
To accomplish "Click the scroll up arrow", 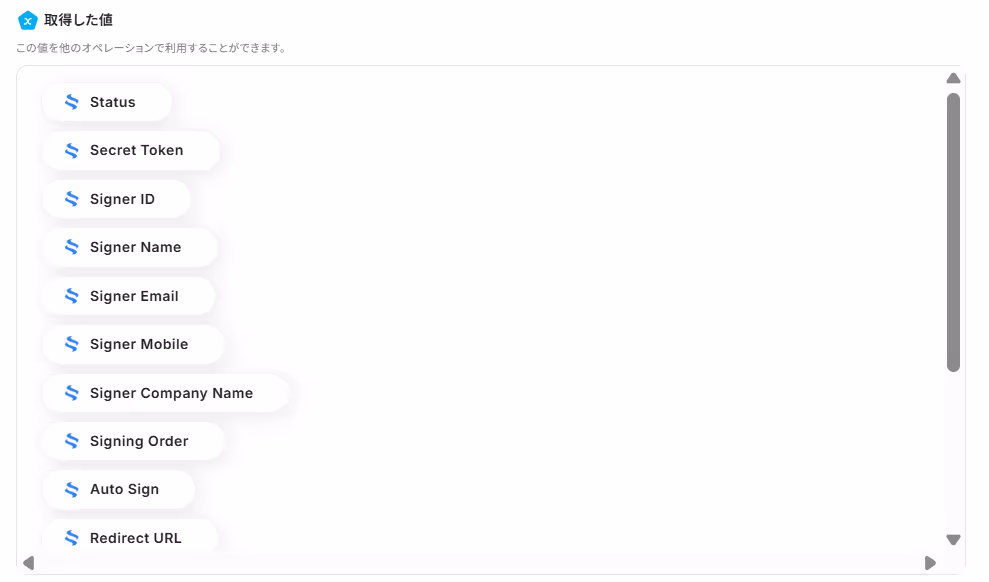I will tap(953, 78).
